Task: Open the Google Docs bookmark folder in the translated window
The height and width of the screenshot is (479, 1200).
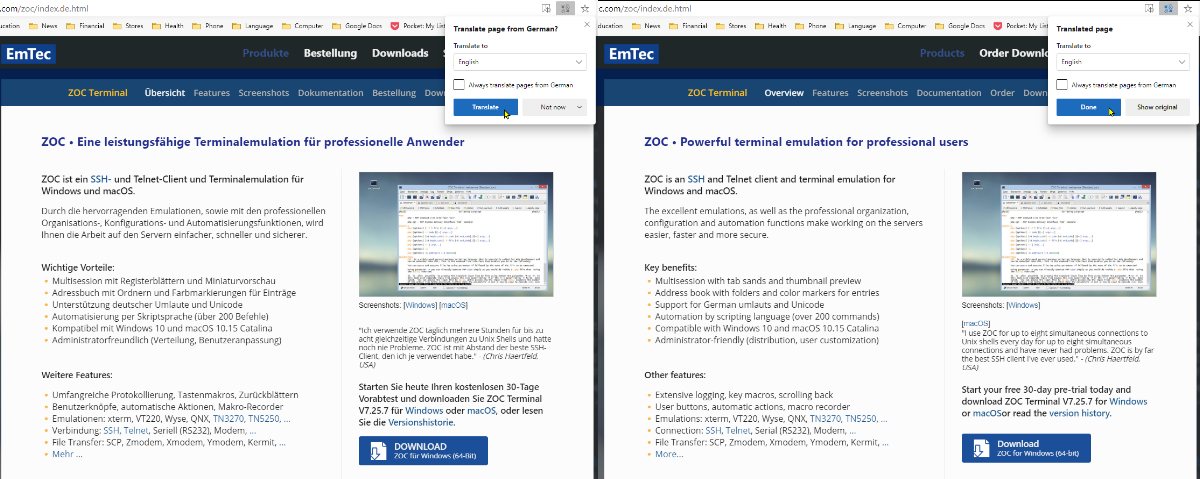Action: click(962, 24)
